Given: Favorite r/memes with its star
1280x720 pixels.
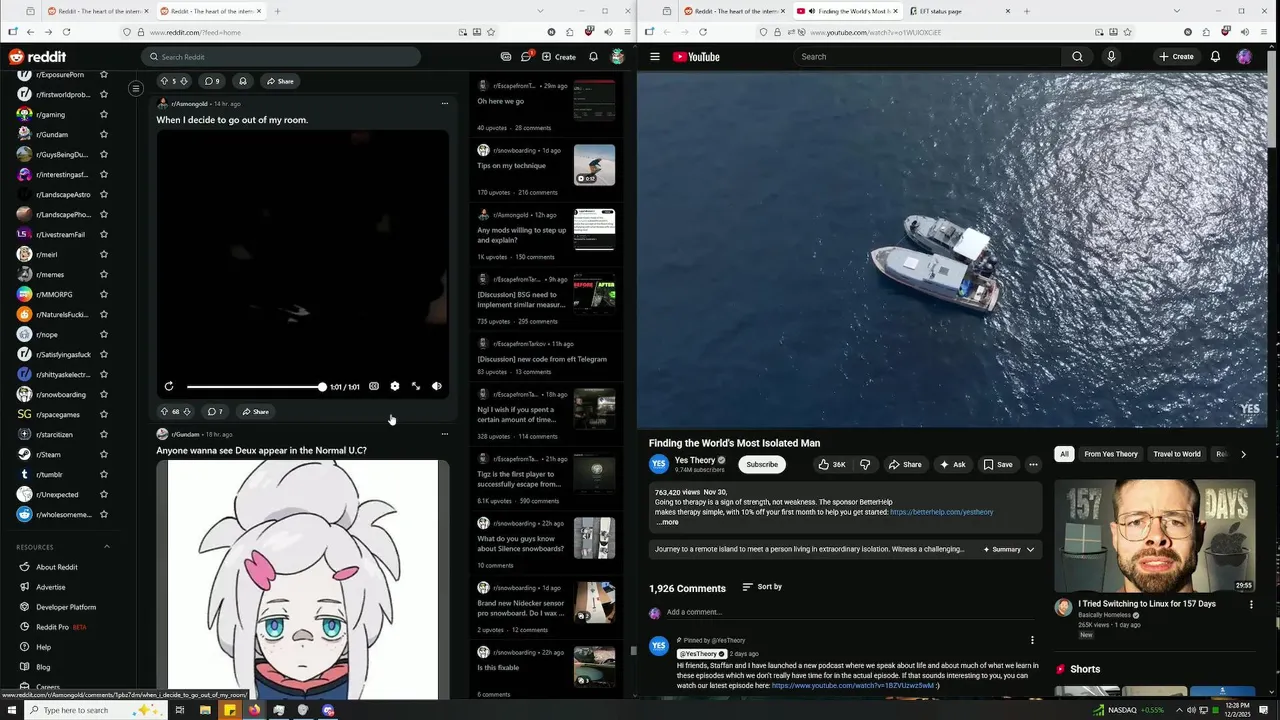Looking at the screenshot, I should coord(104,274).
